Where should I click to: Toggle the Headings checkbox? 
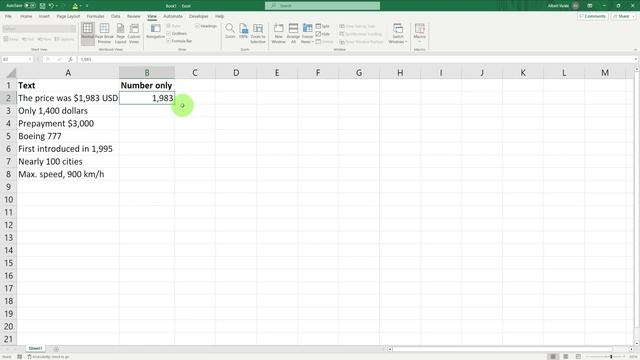(206, 26)
